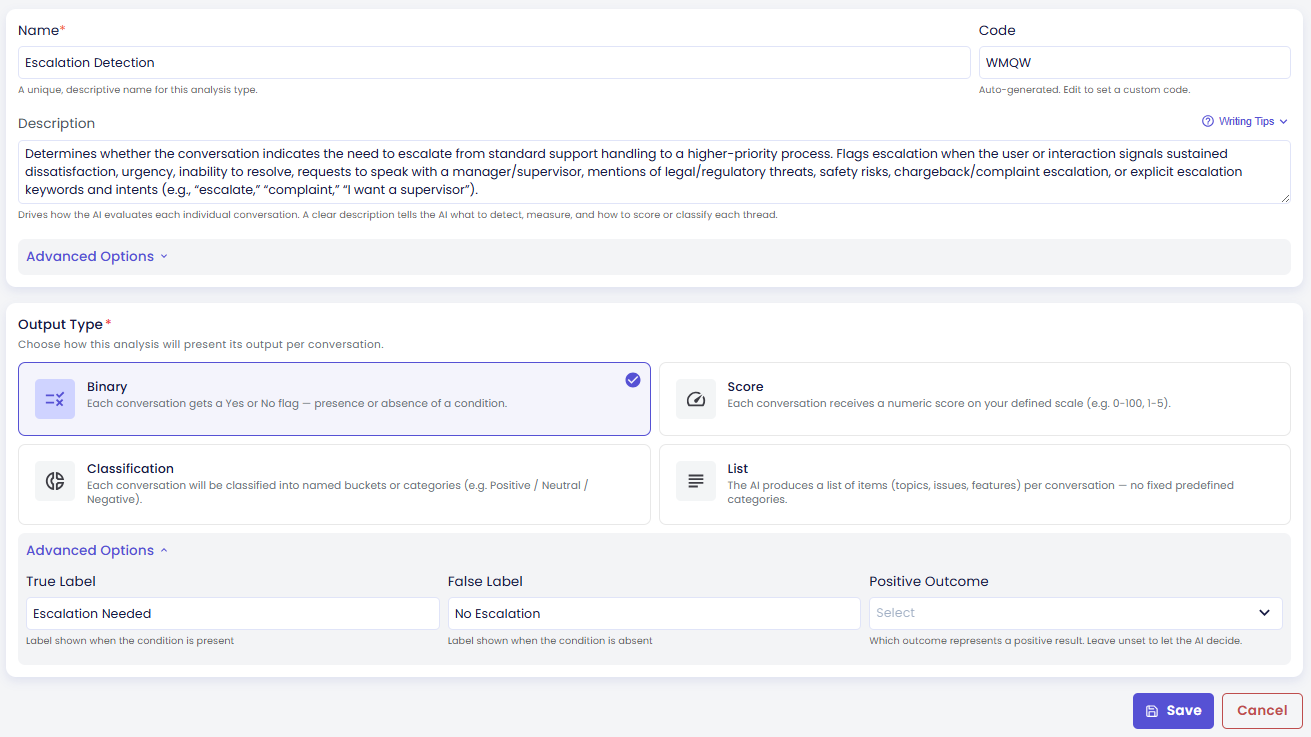
Task: Click the Classification pie chart icon
Action: 55,481
